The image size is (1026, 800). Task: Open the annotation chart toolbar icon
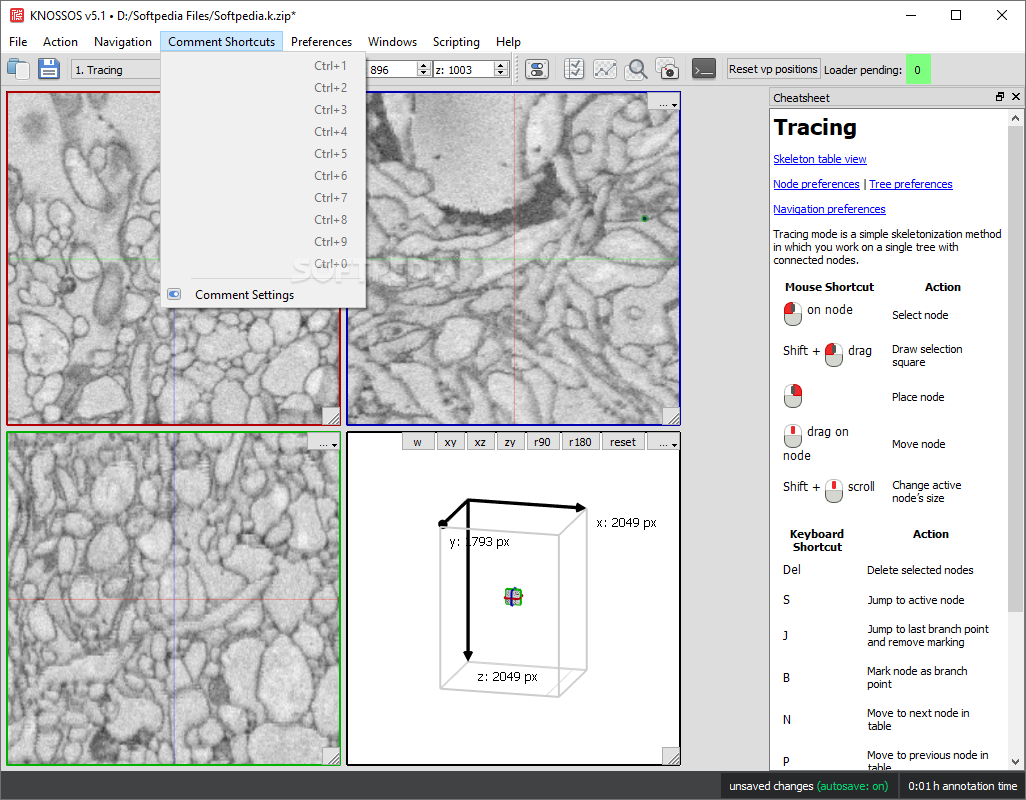[605, 69]
